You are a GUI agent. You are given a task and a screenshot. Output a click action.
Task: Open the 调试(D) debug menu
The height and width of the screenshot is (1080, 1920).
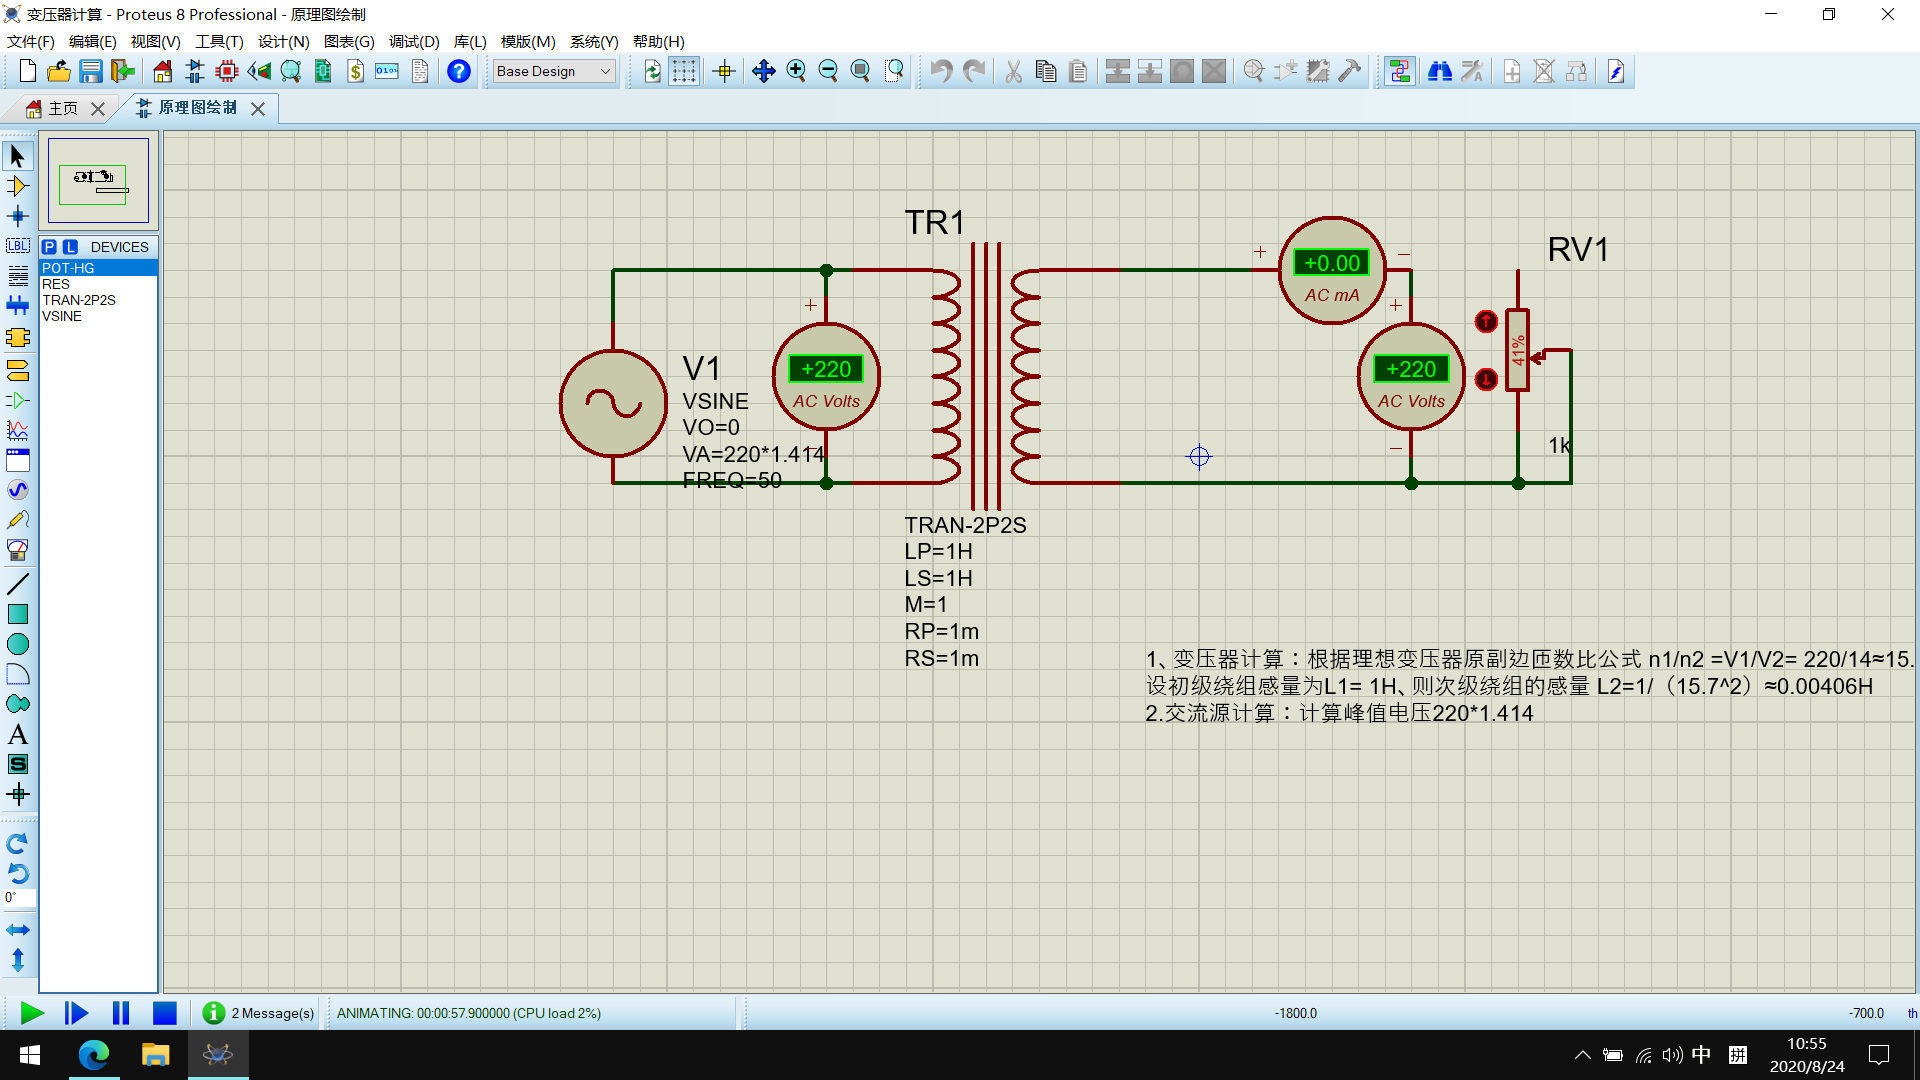click(413, 42)
